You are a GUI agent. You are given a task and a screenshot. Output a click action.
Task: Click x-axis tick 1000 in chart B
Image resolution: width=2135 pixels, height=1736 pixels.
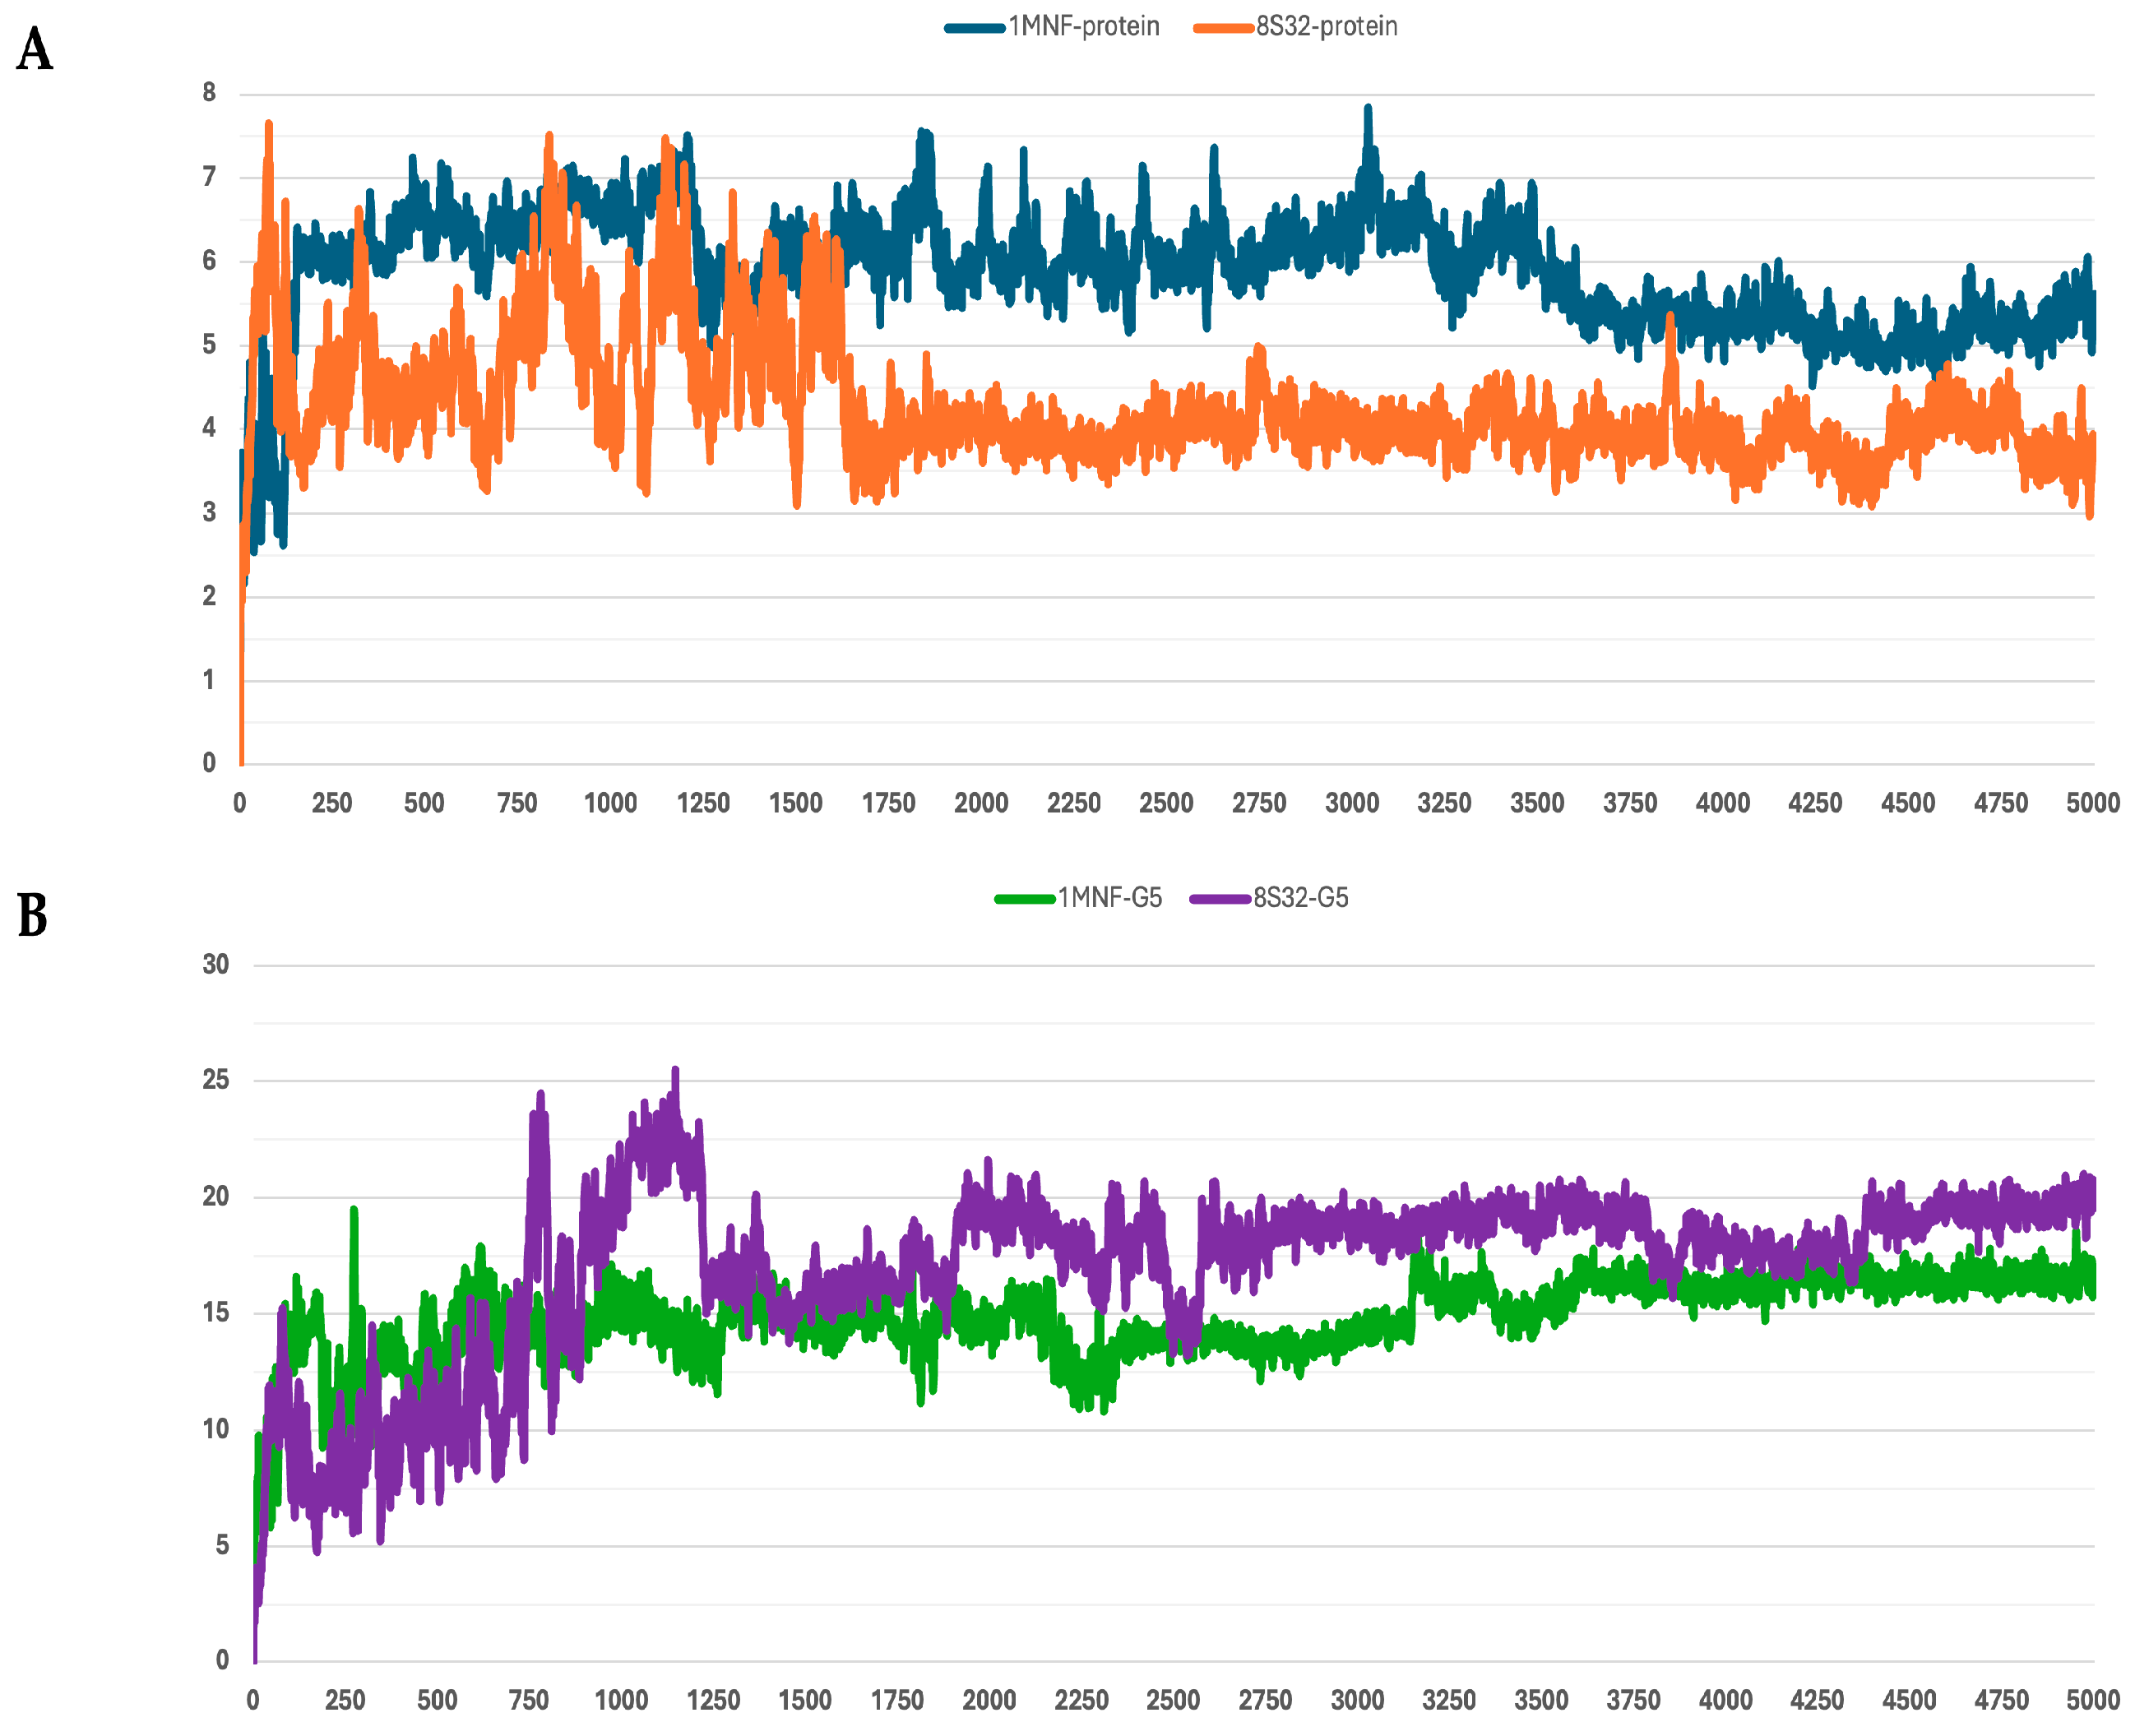(621, 1700)
